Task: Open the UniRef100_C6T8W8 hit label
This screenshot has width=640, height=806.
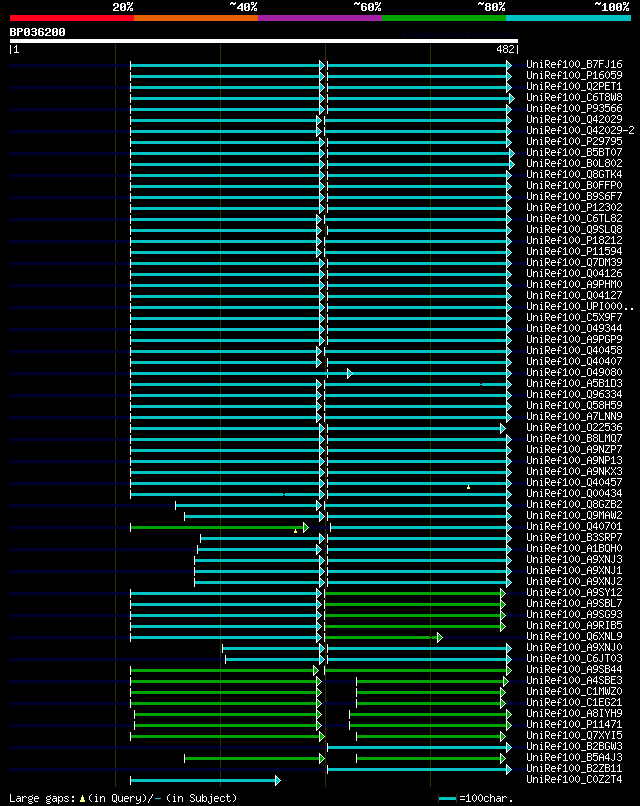Action: (x=574, y=97)
